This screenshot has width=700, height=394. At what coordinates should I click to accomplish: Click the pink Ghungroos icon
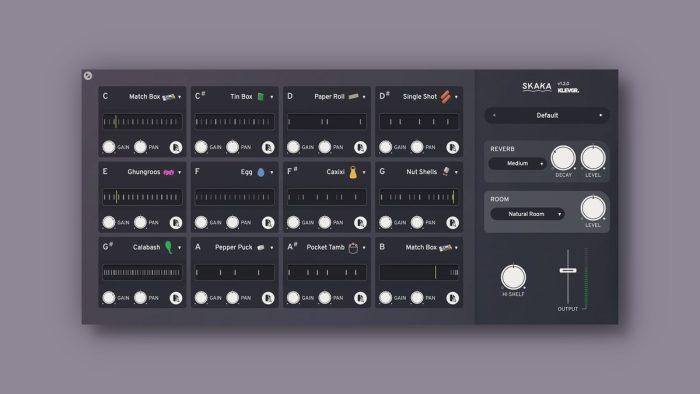tap(169, 172)
